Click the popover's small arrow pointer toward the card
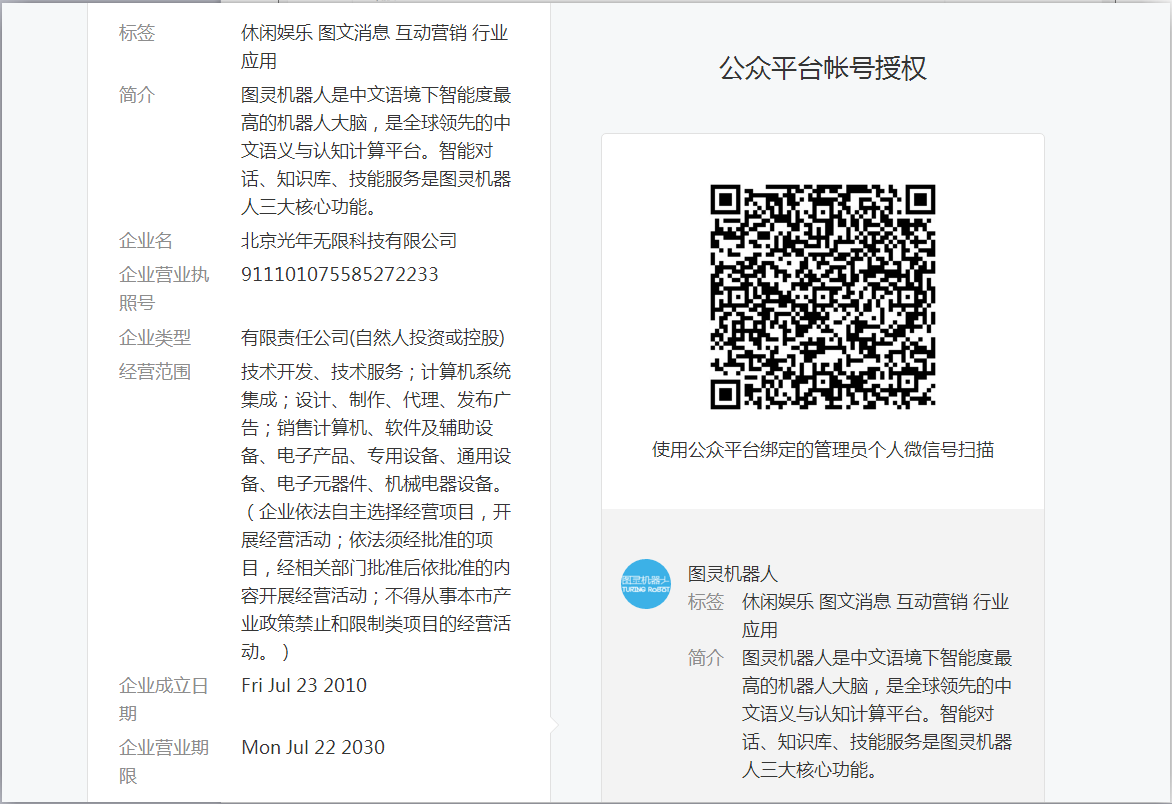The image size is (1172, 804). coord(554,723)
